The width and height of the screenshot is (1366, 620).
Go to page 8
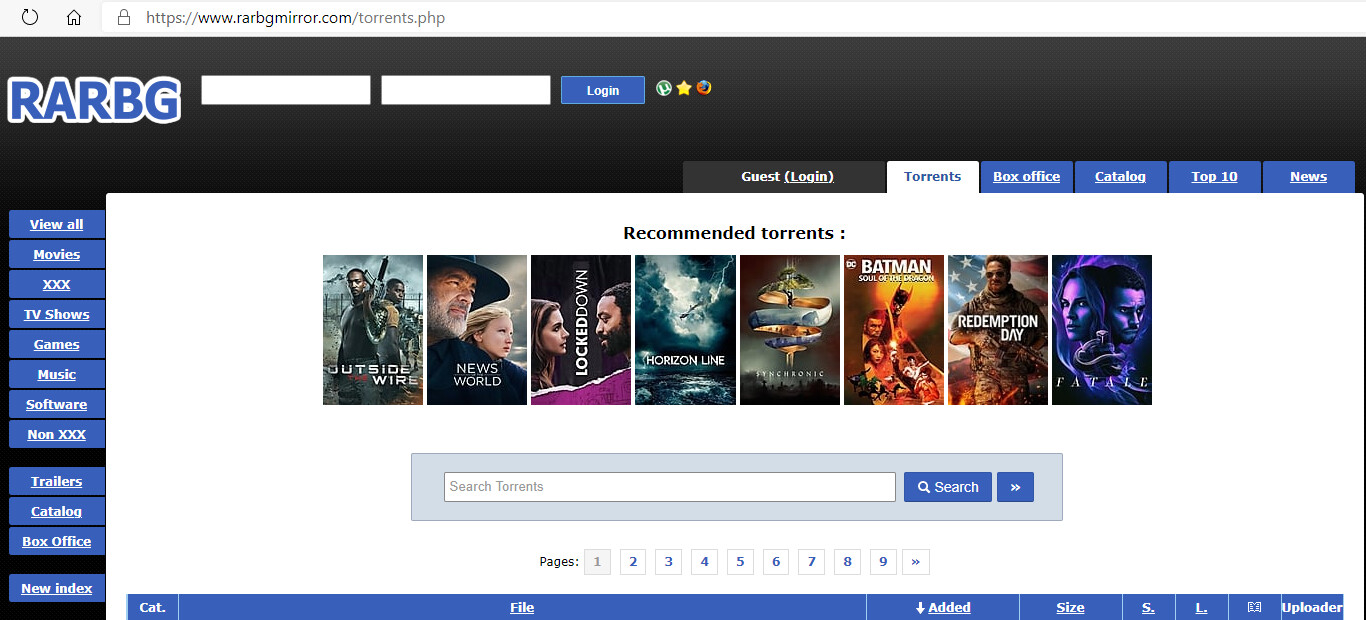pos(847,562)
